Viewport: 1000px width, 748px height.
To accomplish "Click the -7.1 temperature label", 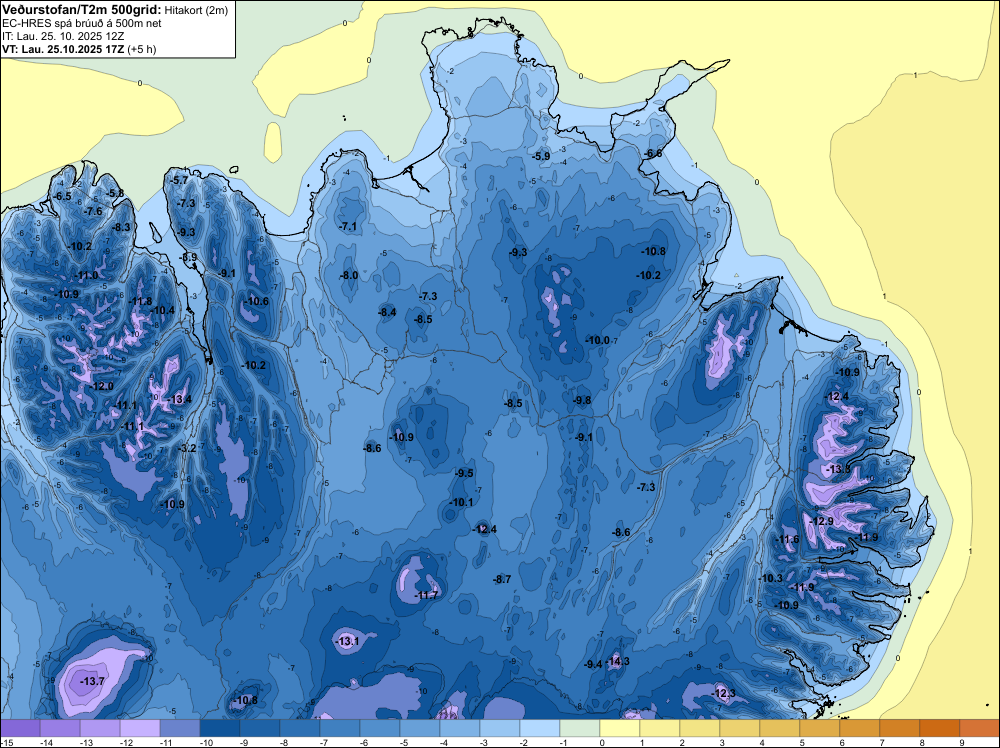I will [x=348, y=226].
